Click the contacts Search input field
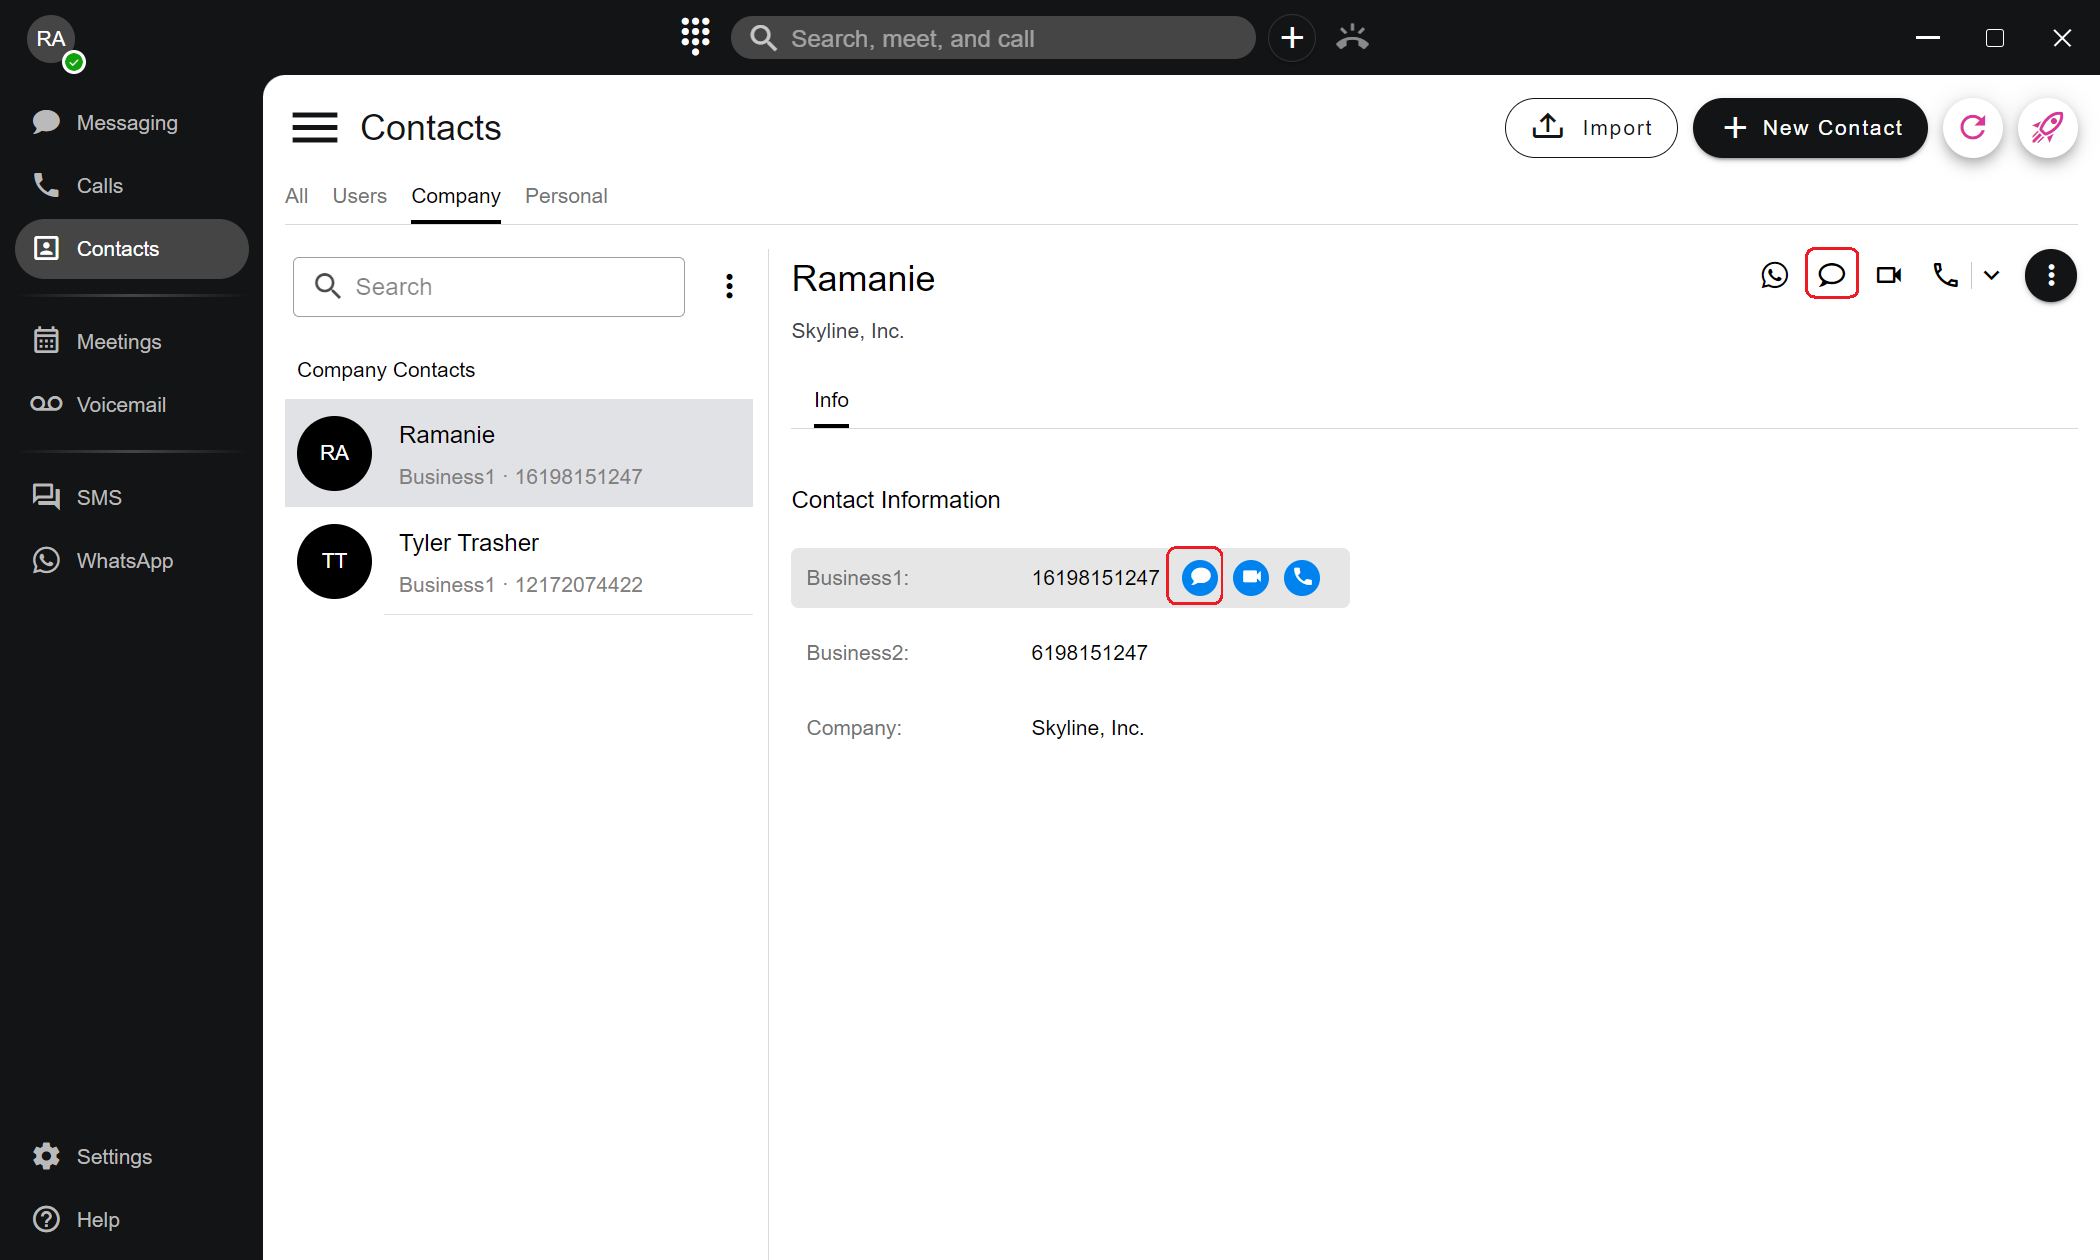This screenshot has height=1260, width=2100. pos(488,287)
